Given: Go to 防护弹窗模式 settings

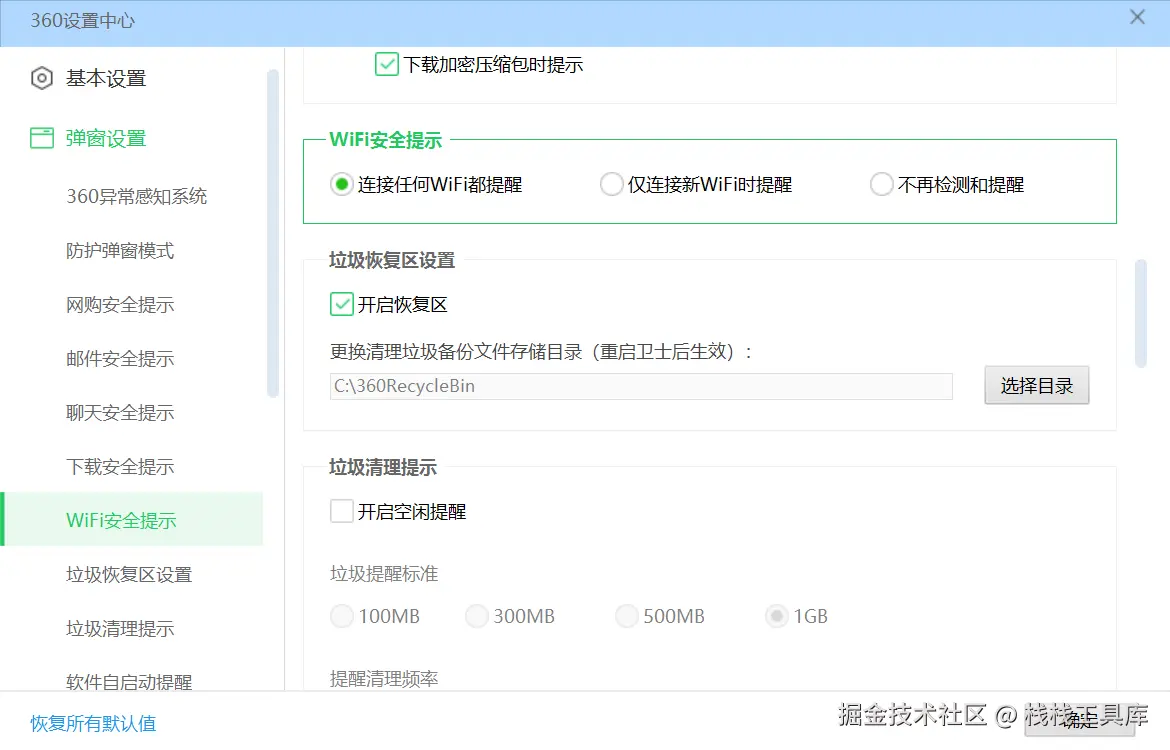Looking at the screenshot, I should pos(120,251).
